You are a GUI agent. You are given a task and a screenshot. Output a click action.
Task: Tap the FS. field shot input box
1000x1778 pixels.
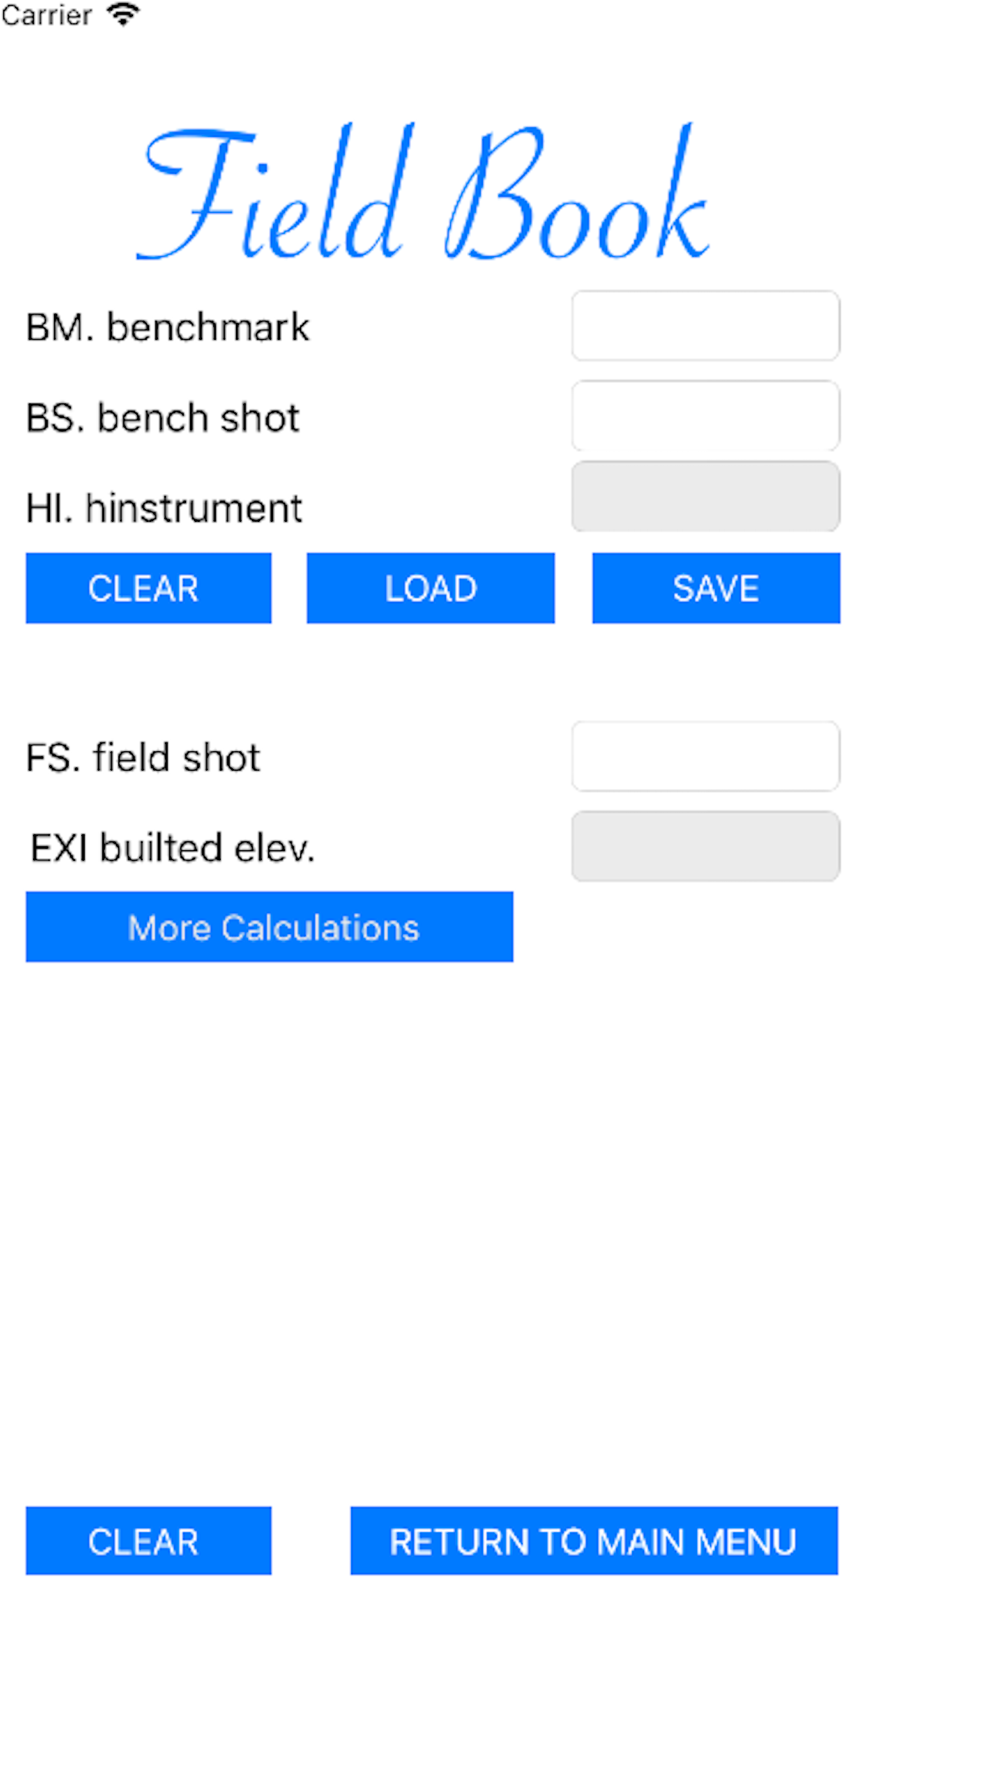pos(705,757)
